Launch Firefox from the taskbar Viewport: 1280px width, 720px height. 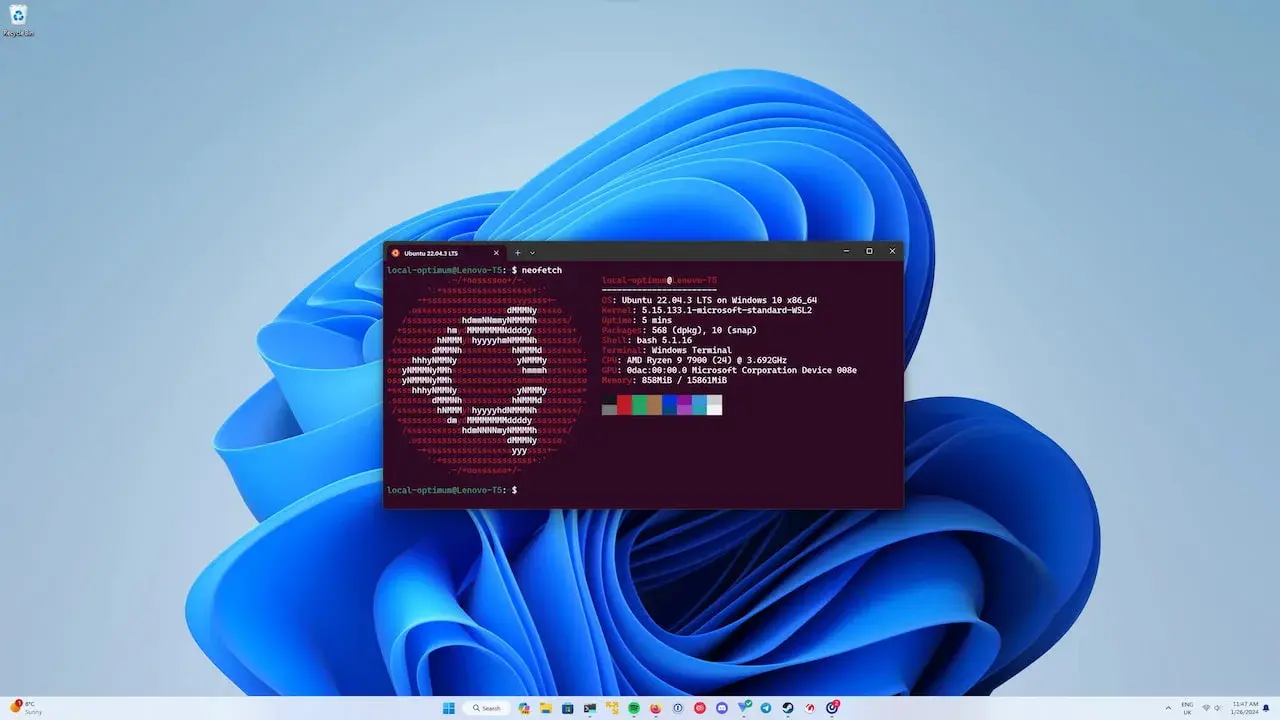(x=654, y=708)
